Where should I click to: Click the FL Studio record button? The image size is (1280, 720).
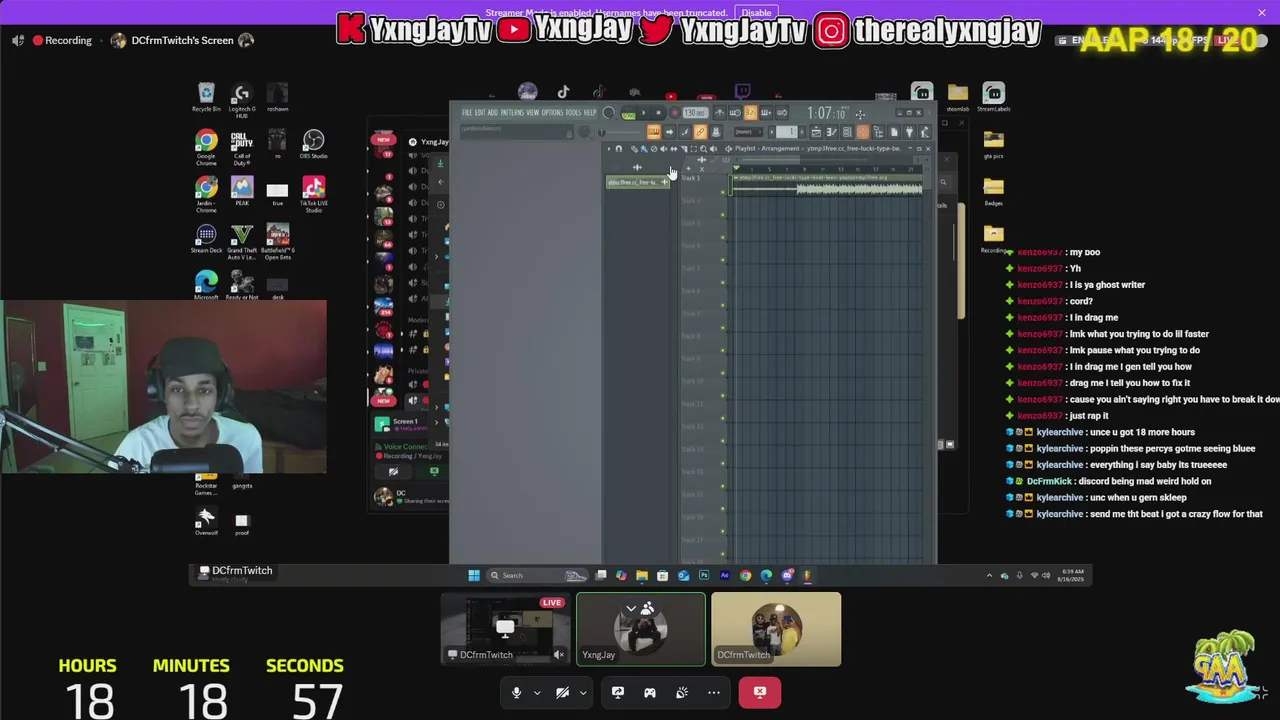(675, 113)
